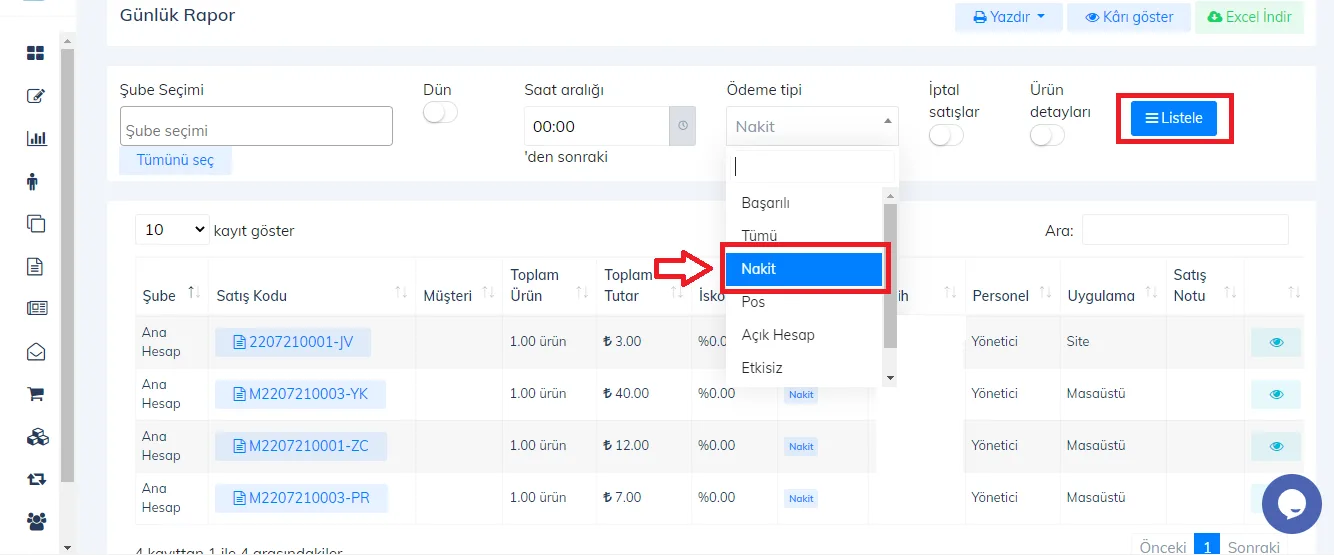Open the copy pages icon in sidebar

pos(36,224)
